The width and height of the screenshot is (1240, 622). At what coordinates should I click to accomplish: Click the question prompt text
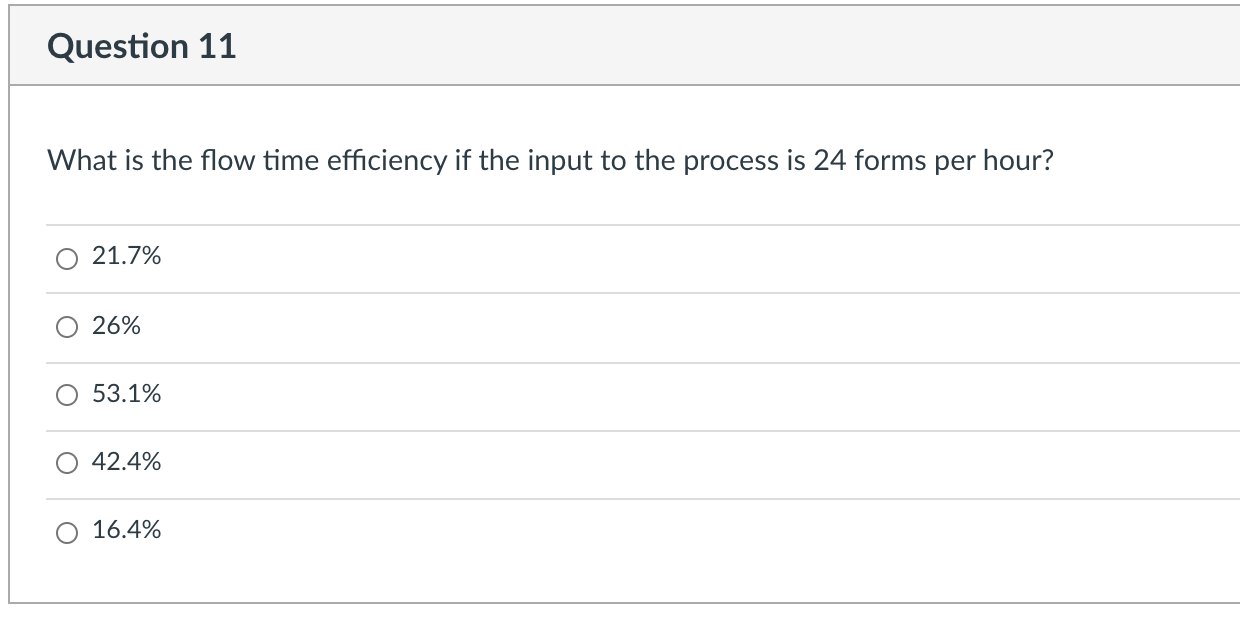click(x=550, y=159)
